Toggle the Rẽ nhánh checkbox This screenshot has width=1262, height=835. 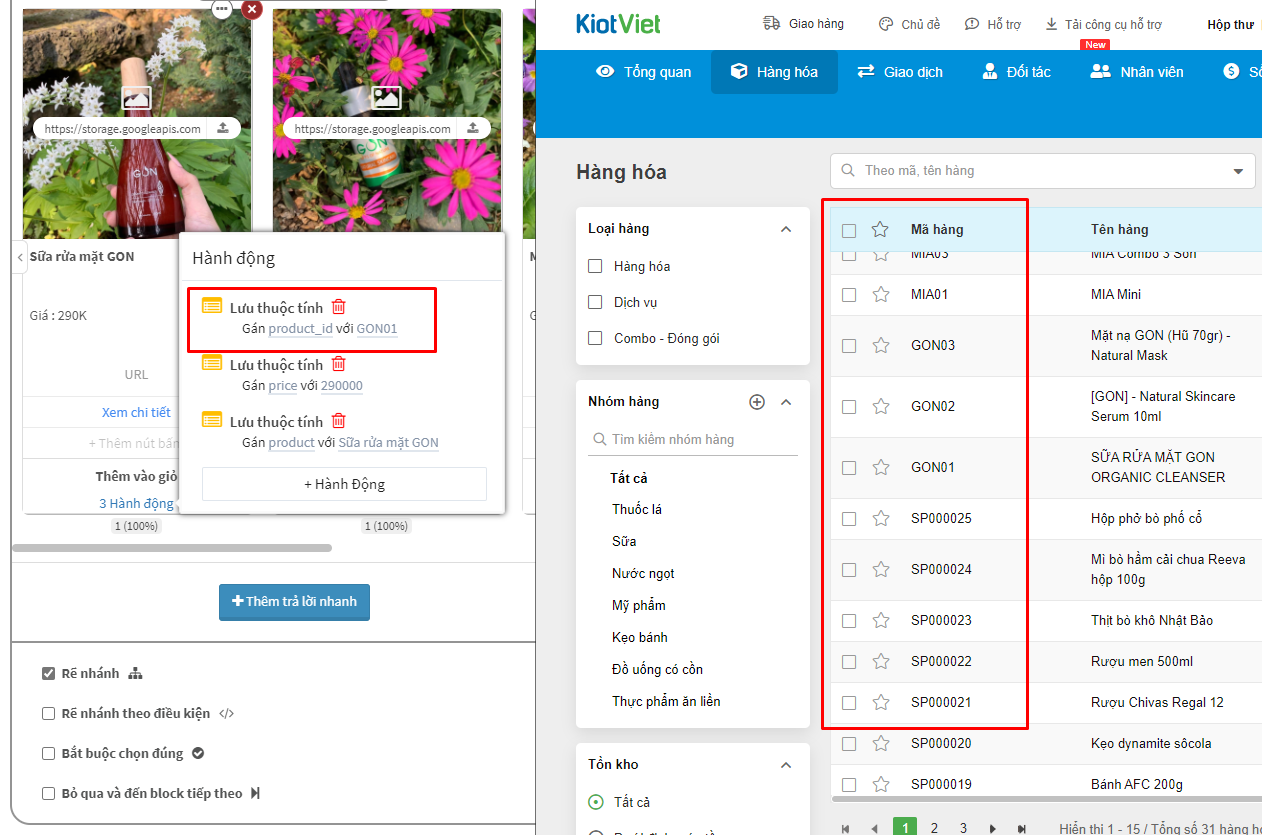48,673
